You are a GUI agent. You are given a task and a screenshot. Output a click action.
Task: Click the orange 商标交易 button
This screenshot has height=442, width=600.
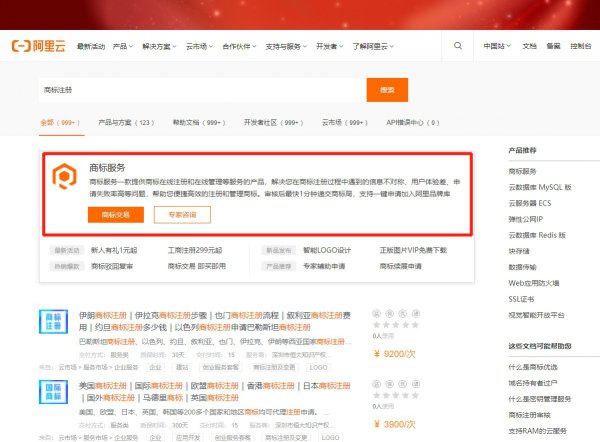116,215
